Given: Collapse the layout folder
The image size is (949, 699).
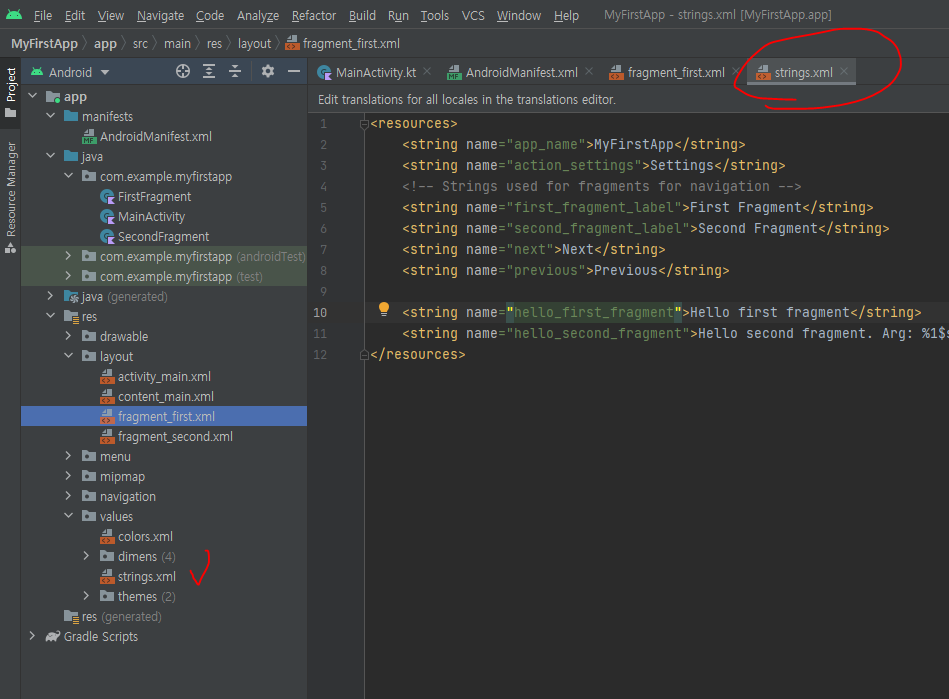Looking at the screenshot, I should click(68, 356).
